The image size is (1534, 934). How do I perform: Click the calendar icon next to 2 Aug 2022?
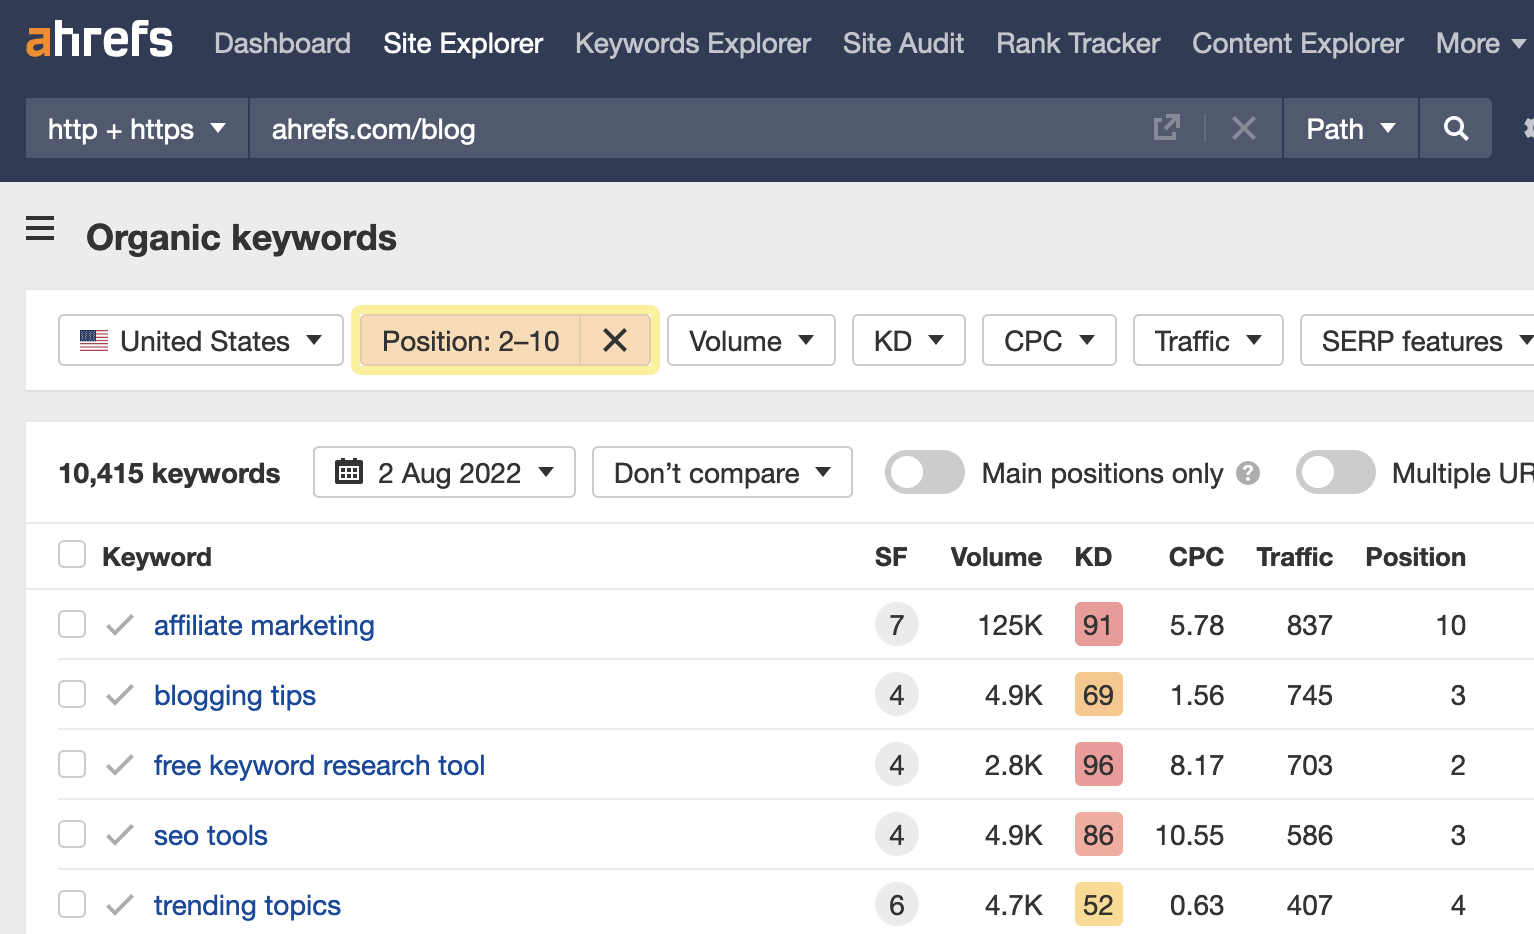click(349, 472)
